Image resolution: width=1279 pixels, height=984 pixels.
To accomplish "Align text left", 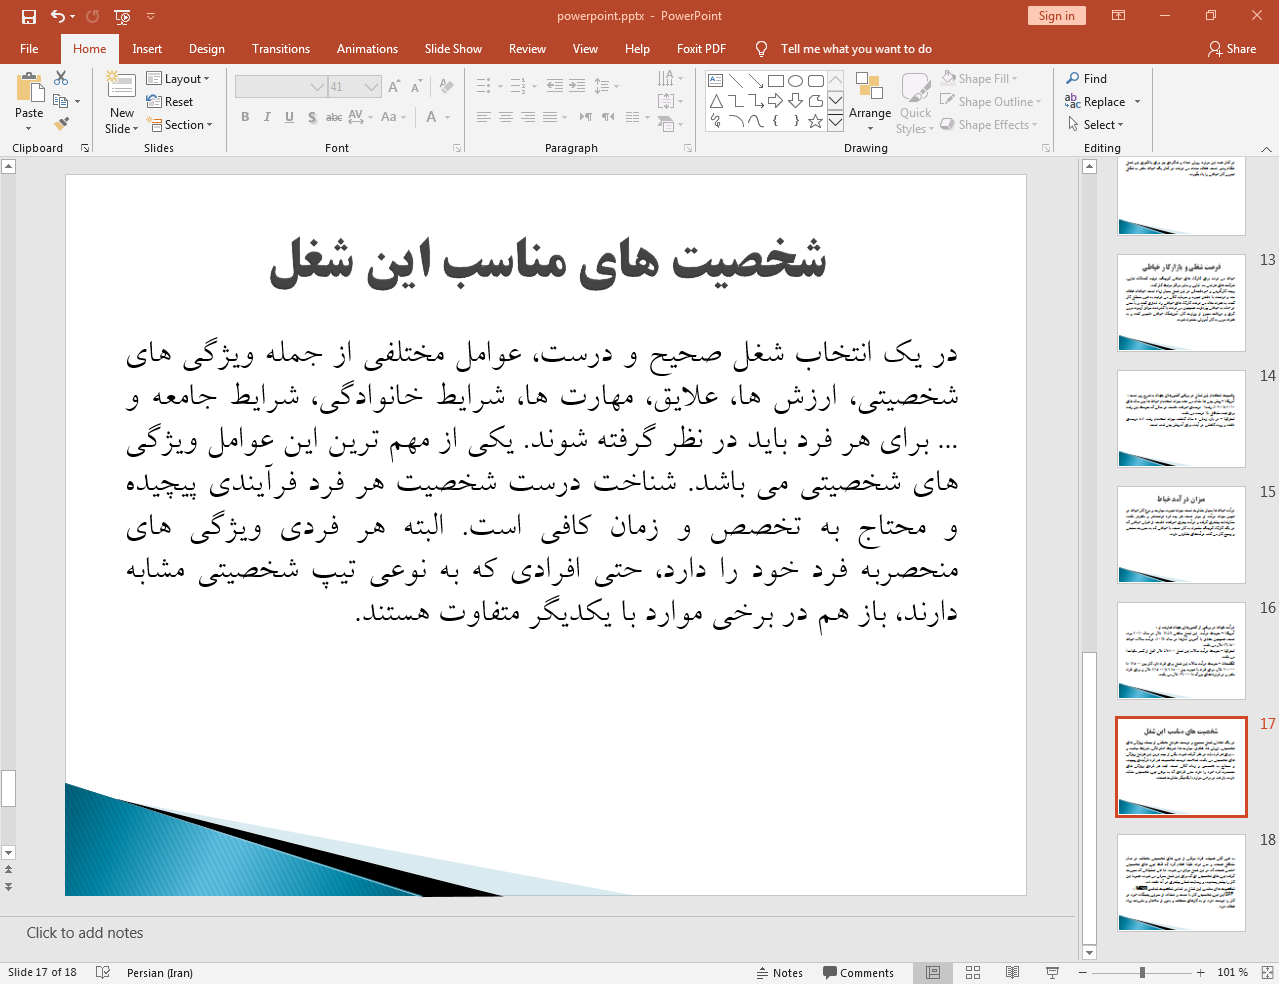I will click(x=484, y=117).
